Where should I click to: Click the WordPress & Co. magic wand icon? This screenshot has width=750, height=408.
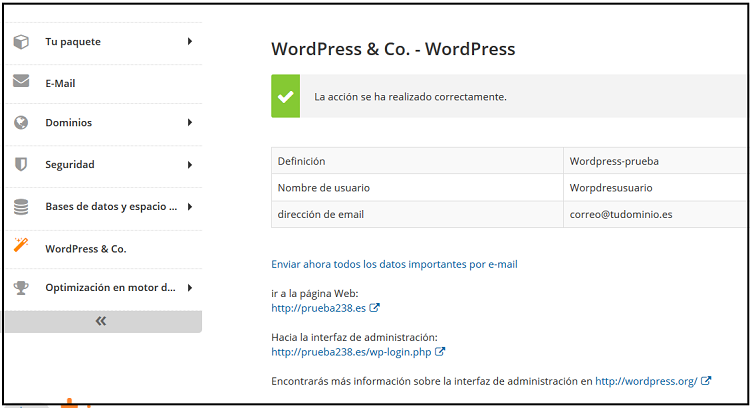(x=21, y=245)
